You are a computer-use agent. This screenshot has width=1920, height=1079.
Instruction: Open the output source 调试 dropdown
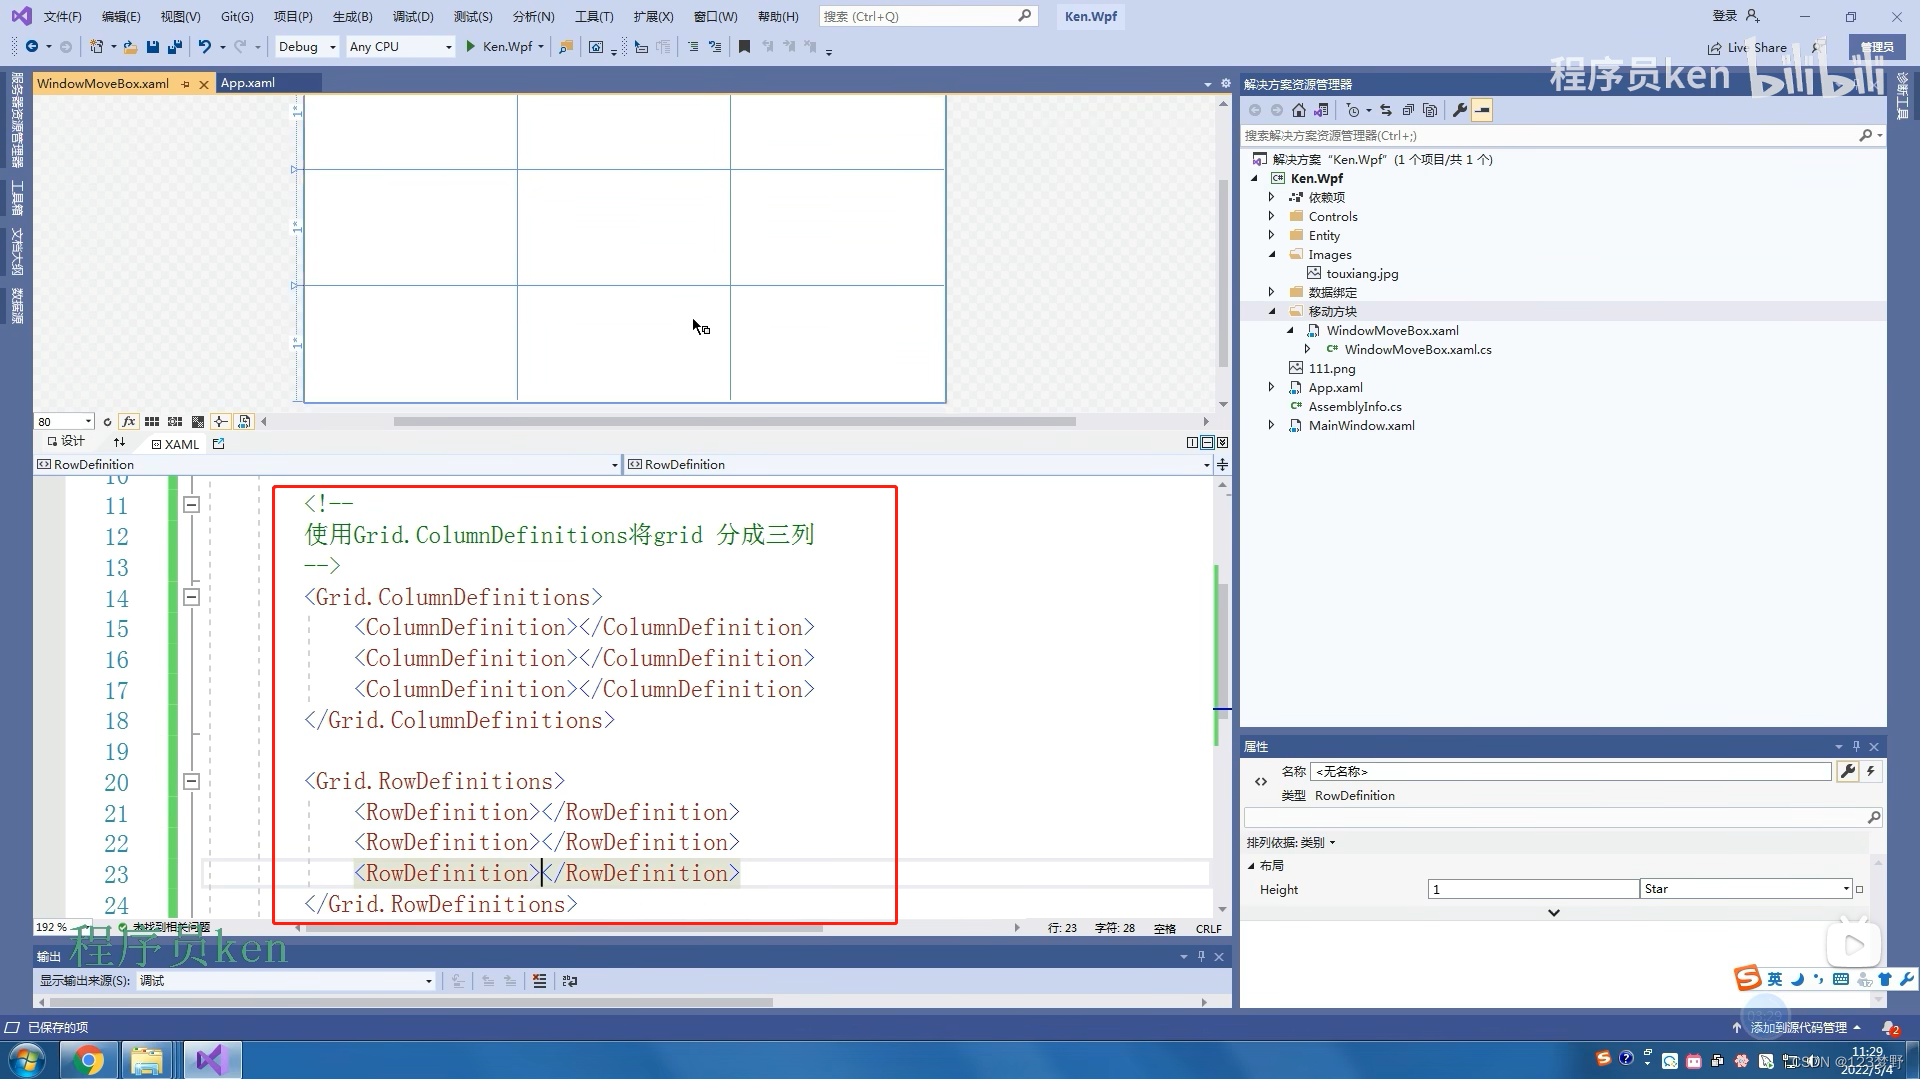point(286,981)
